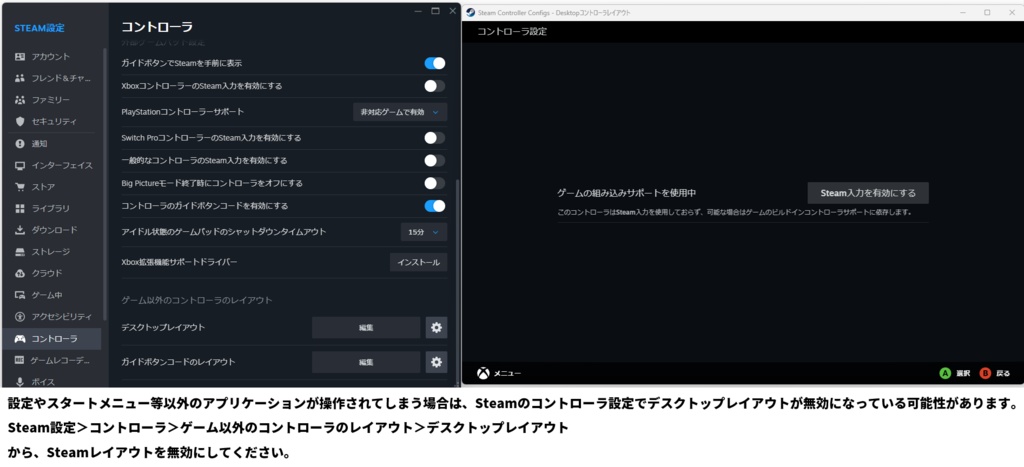Image resolution: width=1024 pixels, height=467 pixels.
Task: Open インターフェイス settings page
Action: [x=52, y=165]
